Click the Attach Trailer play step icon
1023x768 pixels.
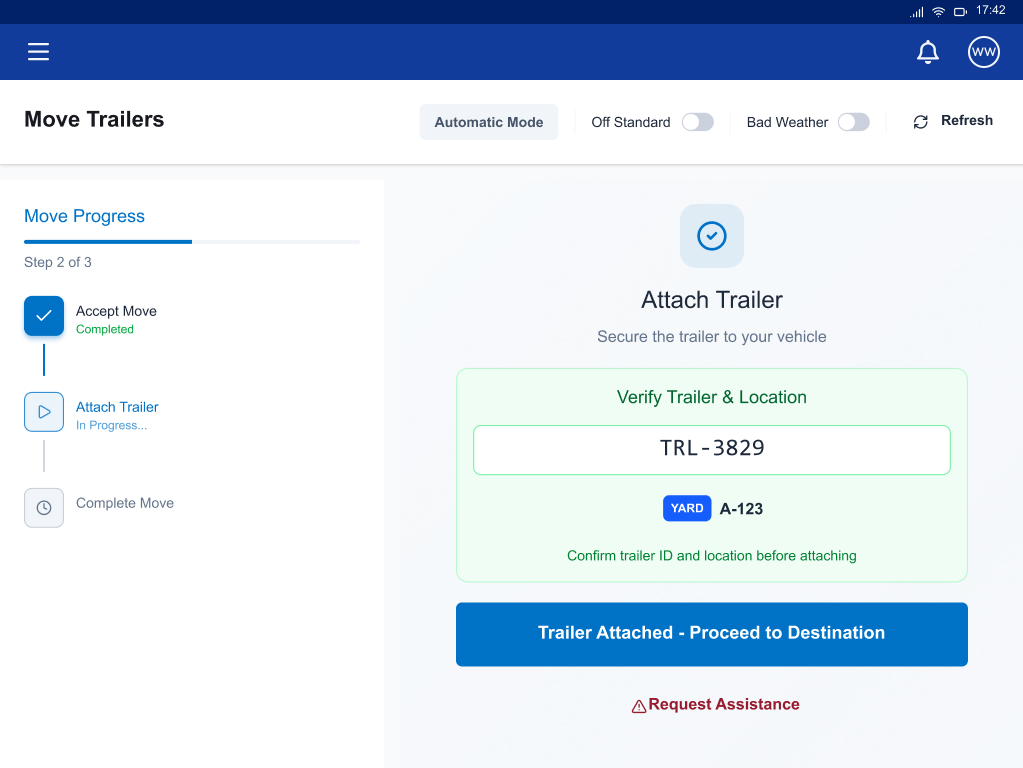pyautogui.click(x=44, y=412)
